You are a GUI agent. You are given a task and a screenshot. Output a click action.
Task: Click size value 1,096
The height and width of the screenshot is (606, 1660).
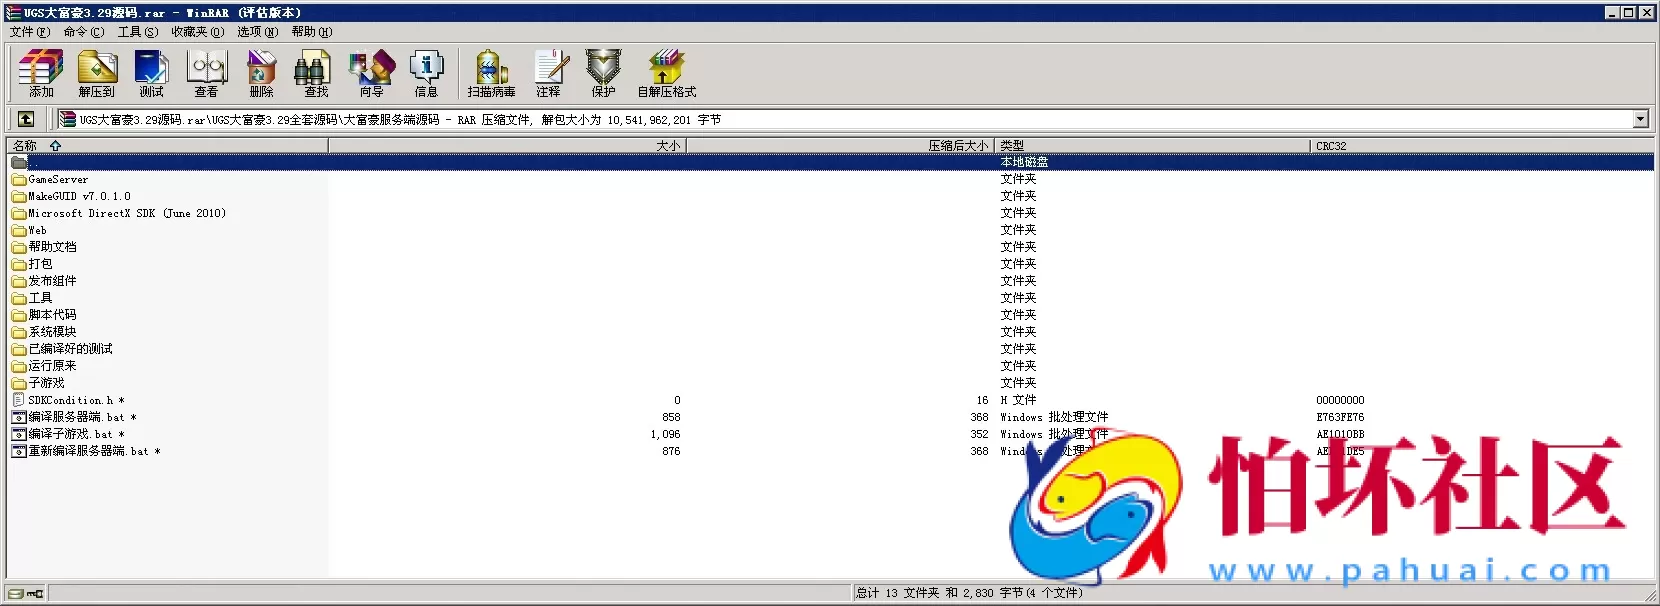point(665,434)
